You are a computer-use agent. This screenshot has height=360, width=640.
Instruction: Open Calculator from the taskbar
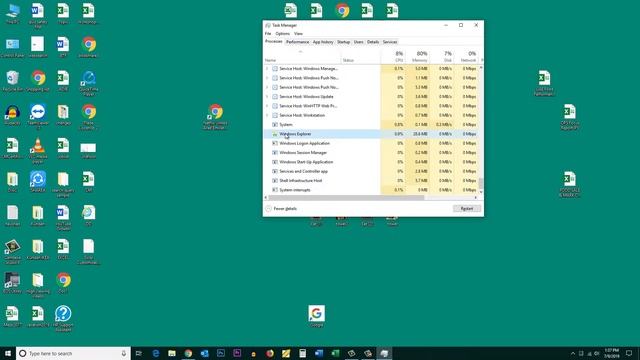(302, 353)
